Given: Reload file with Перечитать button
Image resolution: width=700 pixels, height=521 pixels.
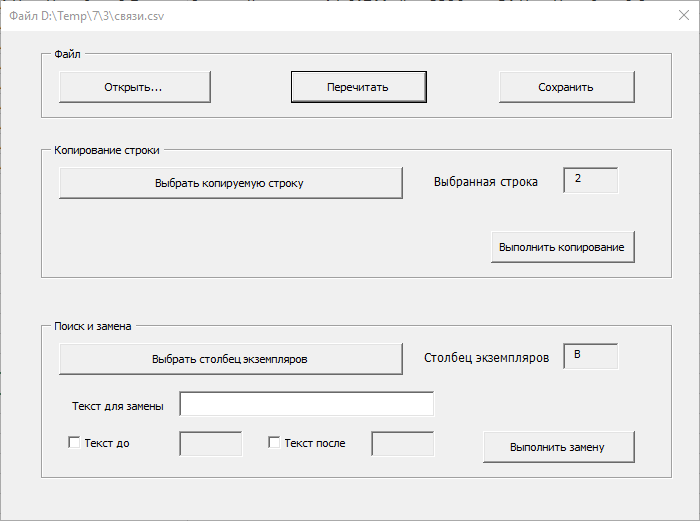Looking at the screenshot, I should [x=358, y=87].
